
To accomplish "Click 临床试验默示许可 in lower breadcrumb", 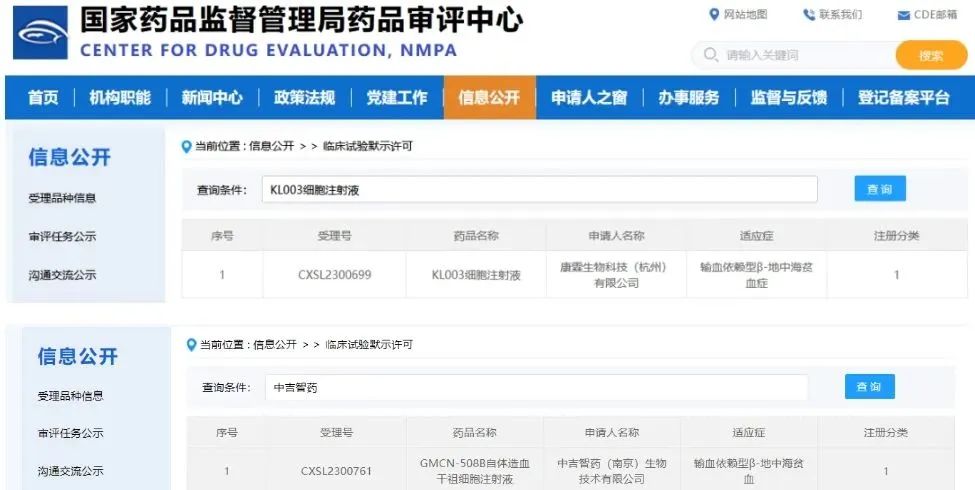I will pos(369,344).
